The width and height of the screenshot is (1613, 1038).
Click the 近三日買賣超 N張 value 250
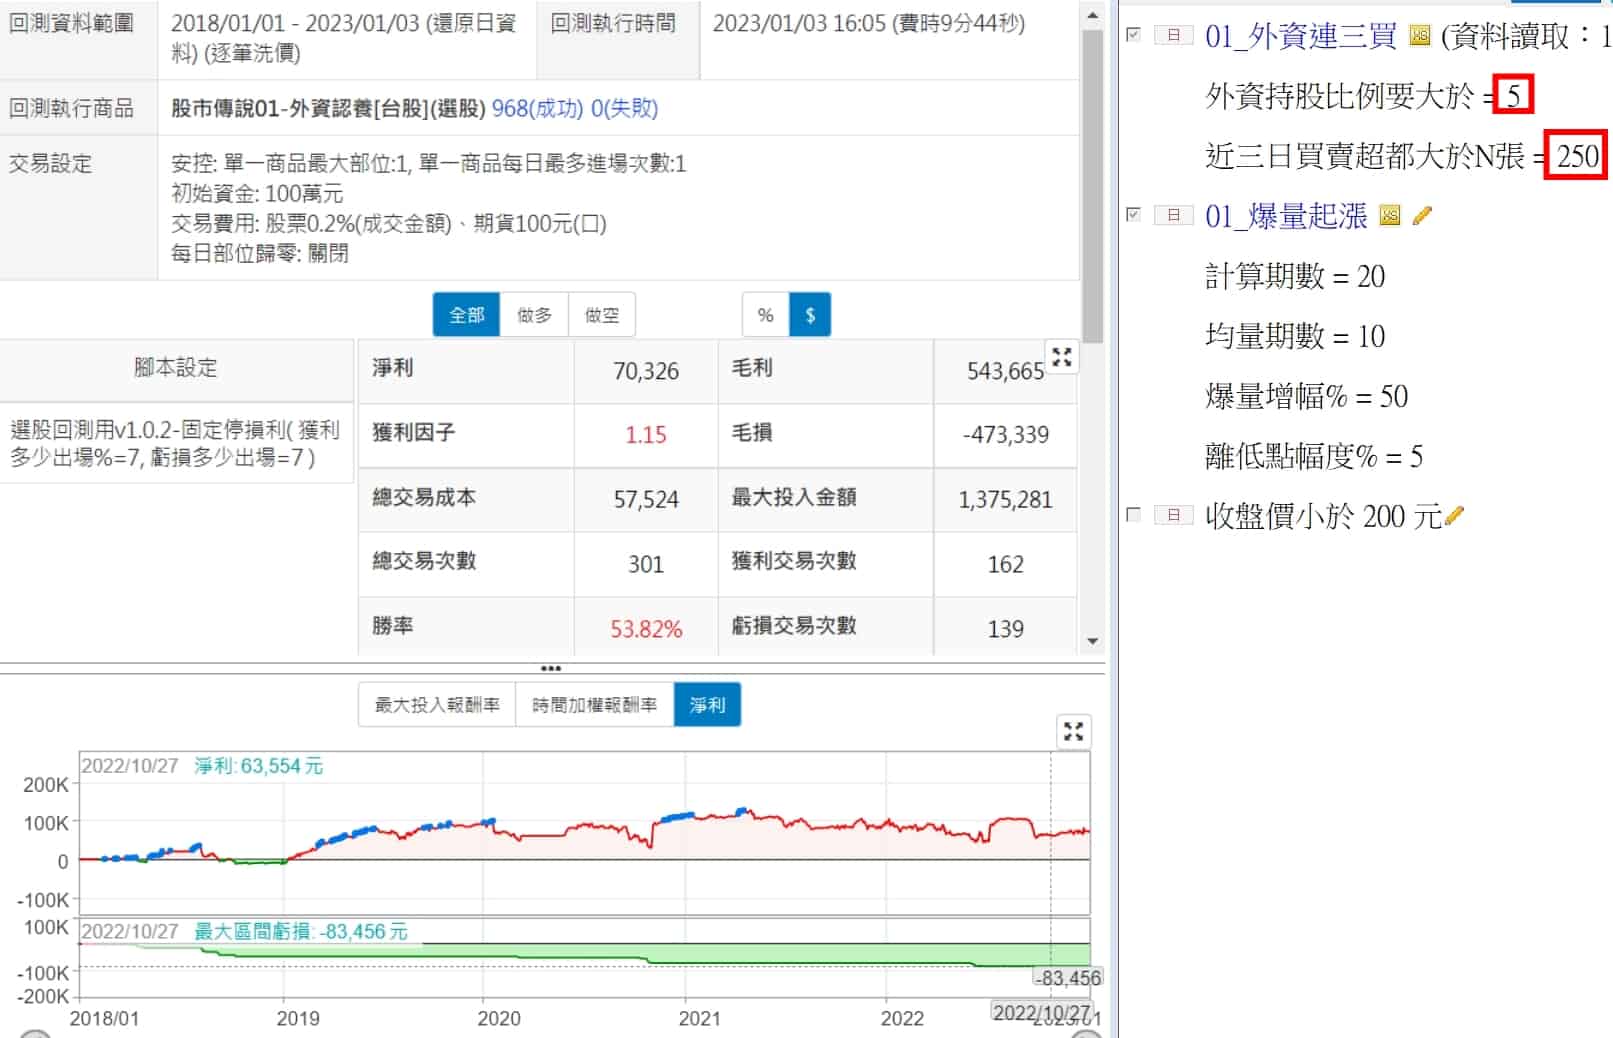tap(1577, 156)
